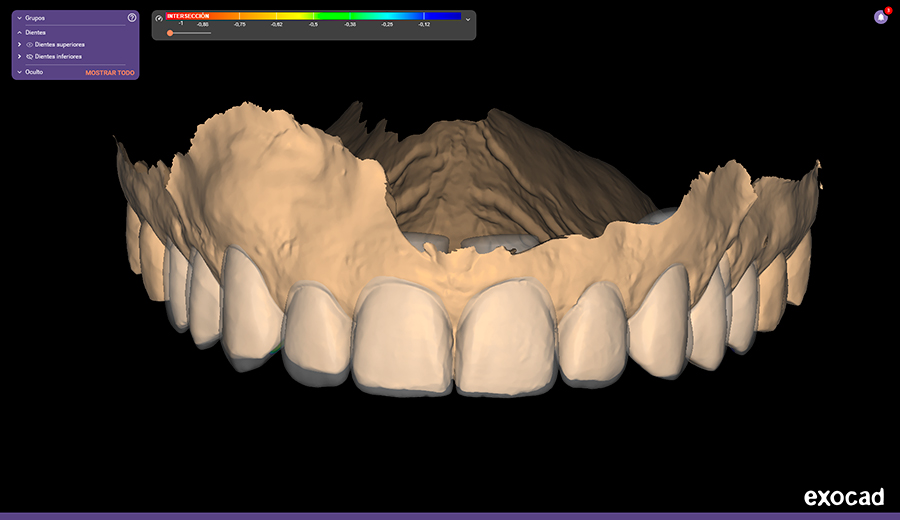This screenshot has width=900, height=520.
Task: Expand the Oculto section chevron
Action: pos(19,72)
